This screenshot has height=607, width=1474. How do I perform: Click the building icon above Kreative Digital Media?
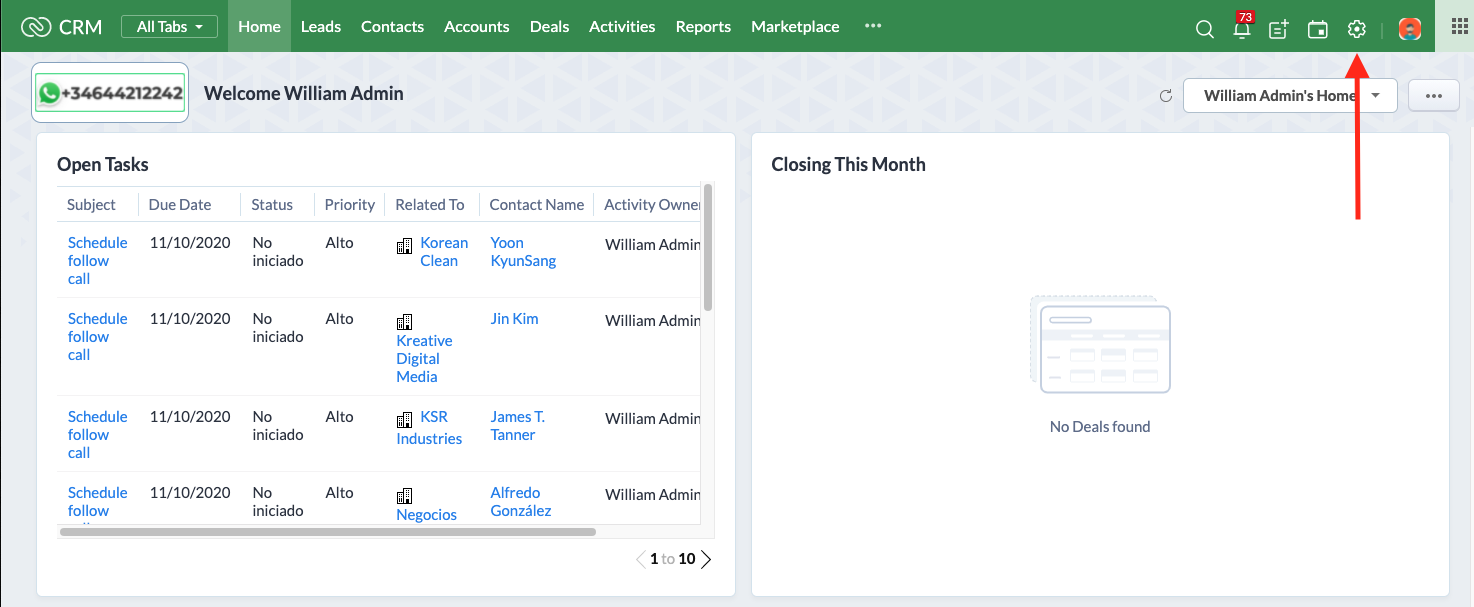pyautogui.click(x=404, y=322)
